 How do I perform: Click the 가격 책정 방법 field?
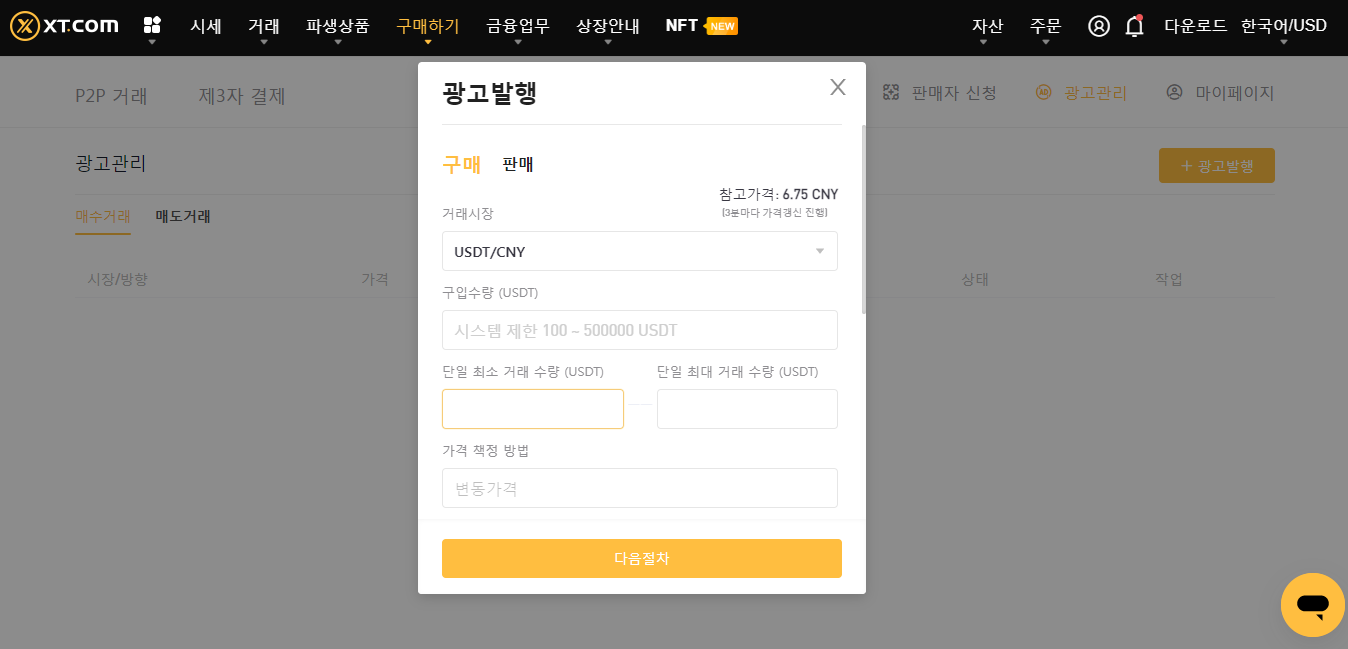(640, 488)
